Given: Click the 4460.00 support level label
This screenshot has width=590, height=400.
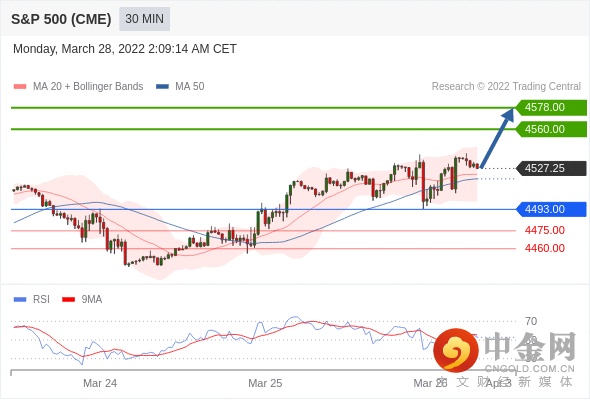Looking at the screenshot, I should (545, 248).
